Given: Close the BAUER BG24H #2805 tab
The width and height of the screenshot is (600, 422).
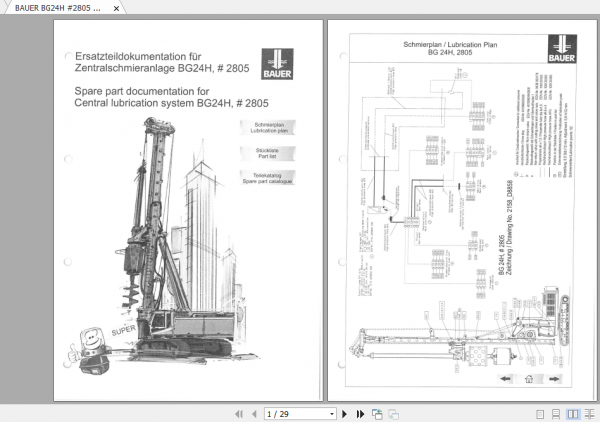Looking at the screenshot, I should pos(116,8).
